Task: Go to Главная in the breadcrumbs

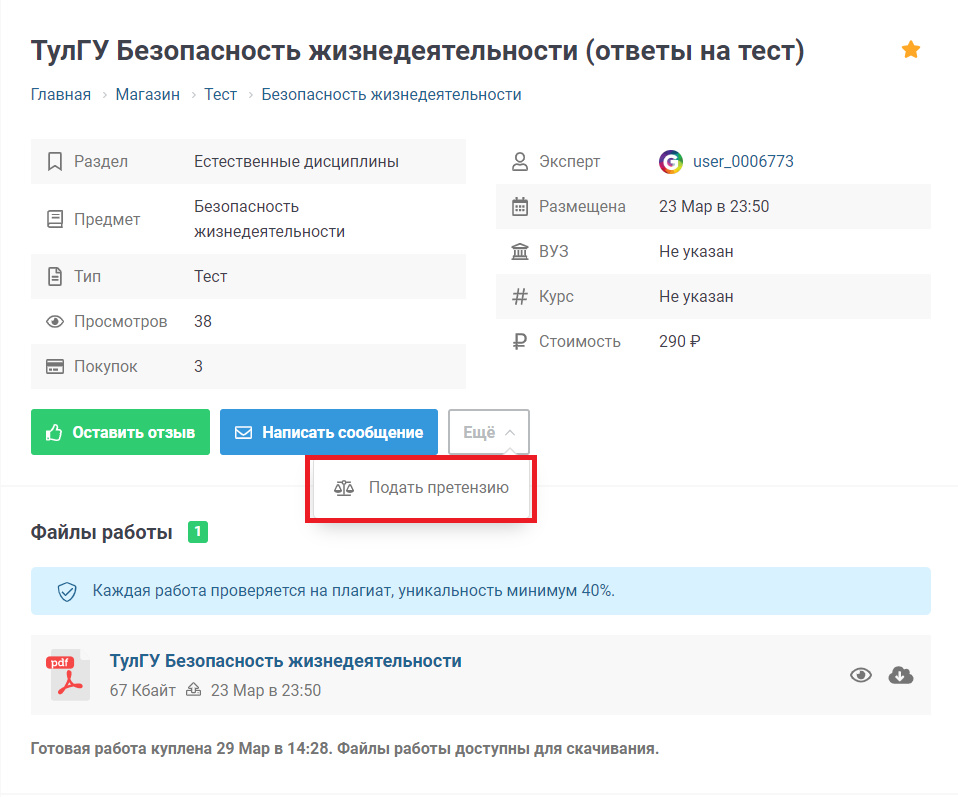Action: [x=61, y=95]
